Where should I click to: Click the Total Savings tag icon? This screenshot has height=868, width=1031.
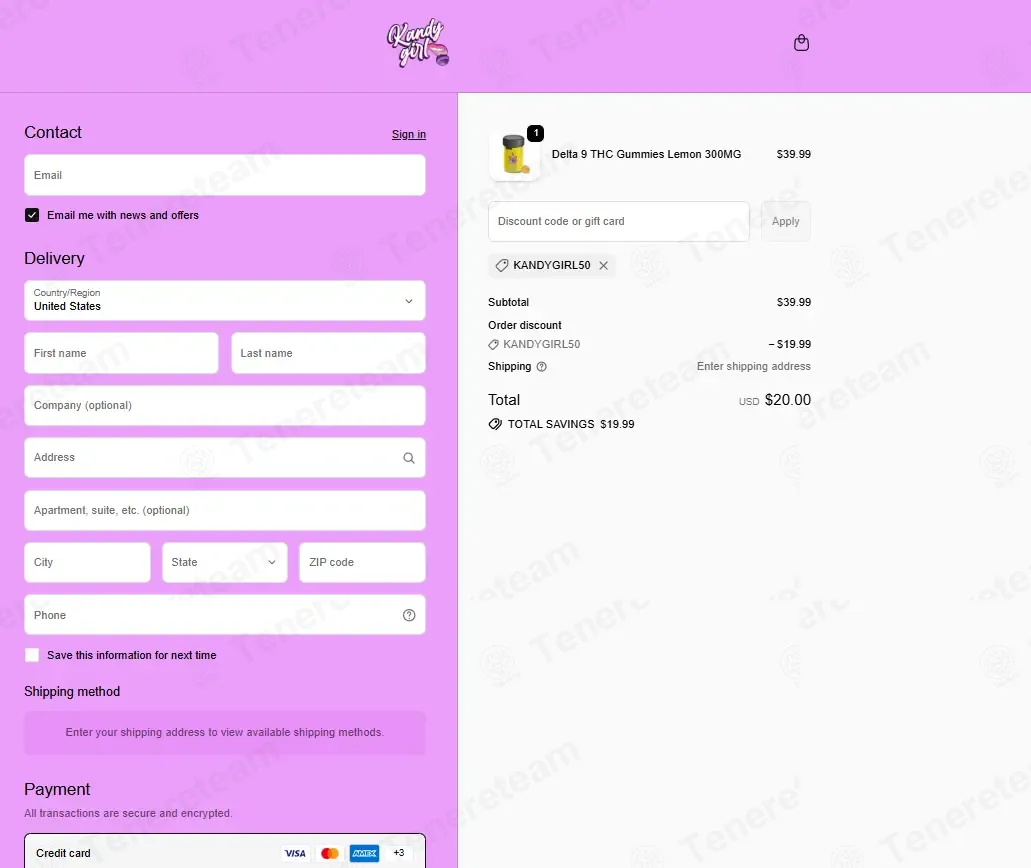495,424
